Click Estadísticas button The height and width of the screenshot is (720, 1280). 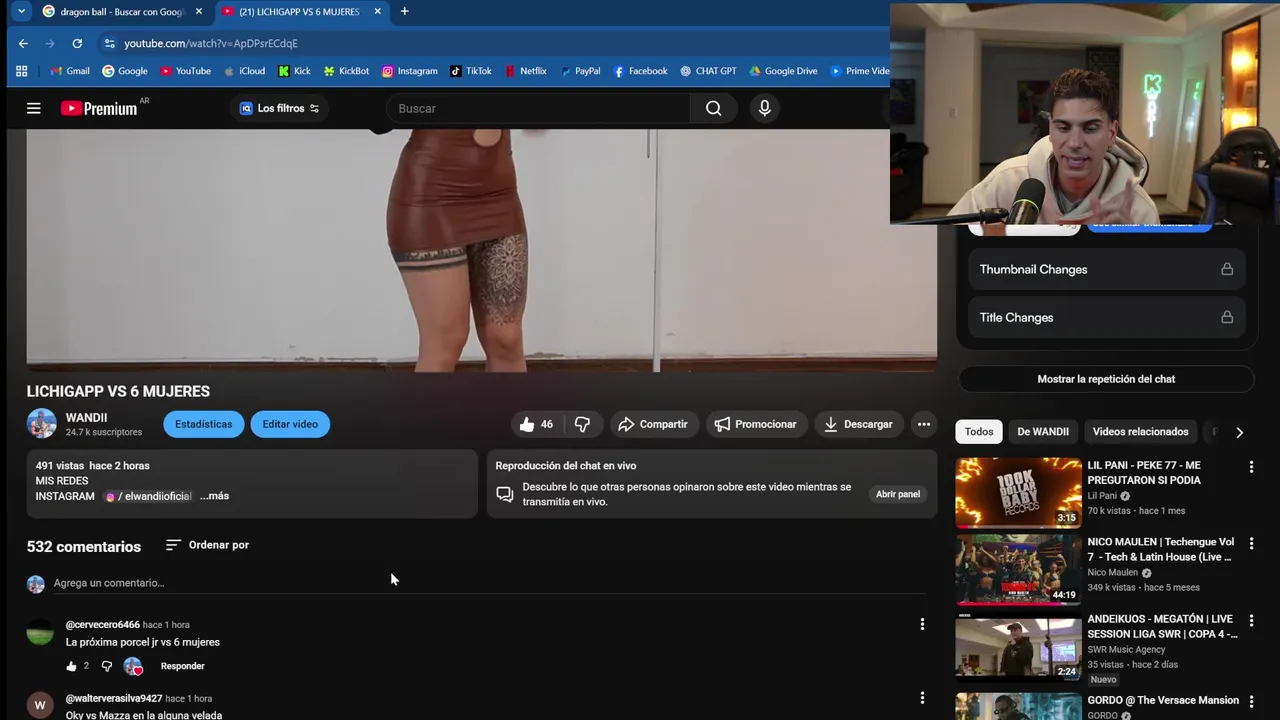tap(203, 424)
